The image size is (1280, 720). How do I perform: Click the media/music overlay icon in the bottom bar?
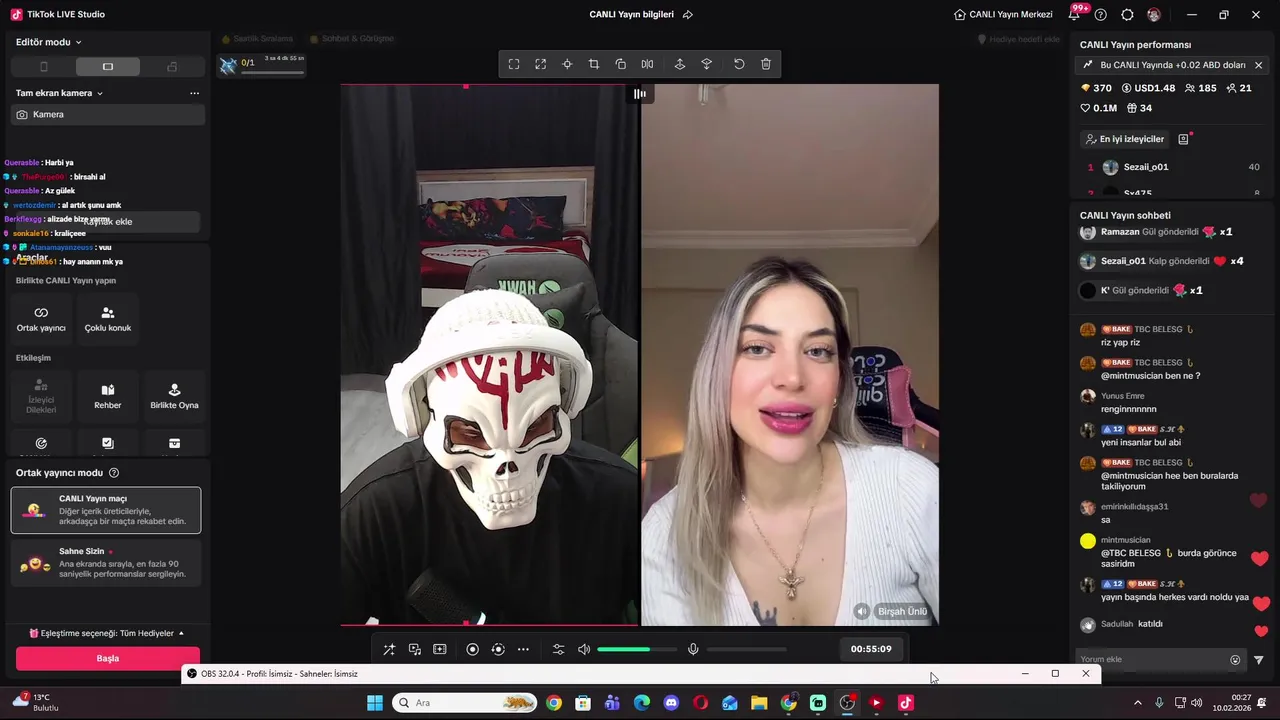click(x=415, y=649)
